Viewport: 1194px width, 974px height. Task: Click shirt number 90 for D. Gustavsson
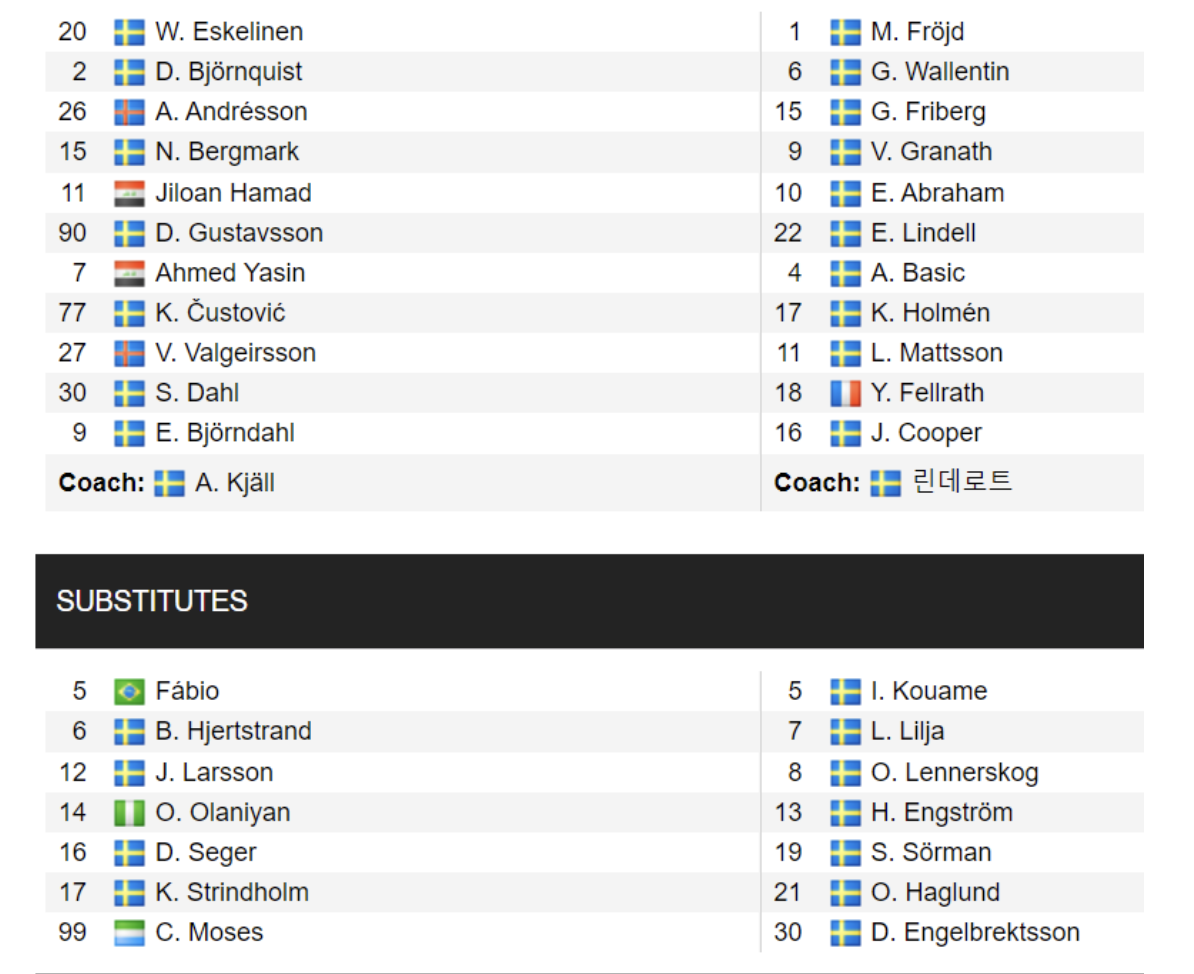(x=73, y=233)
